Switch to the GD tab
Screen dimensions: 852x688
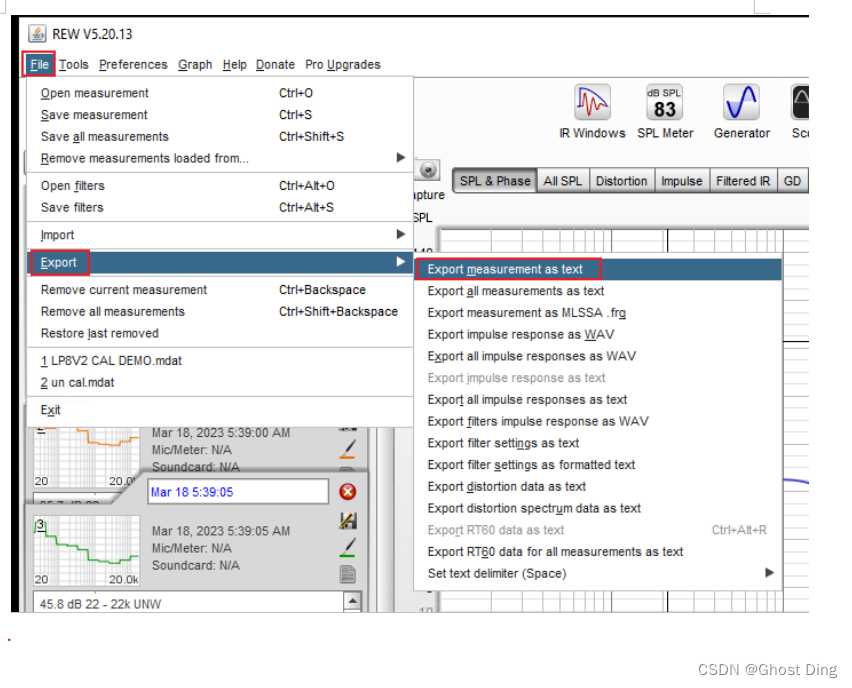pyautogui.click(x=792, y=181)
